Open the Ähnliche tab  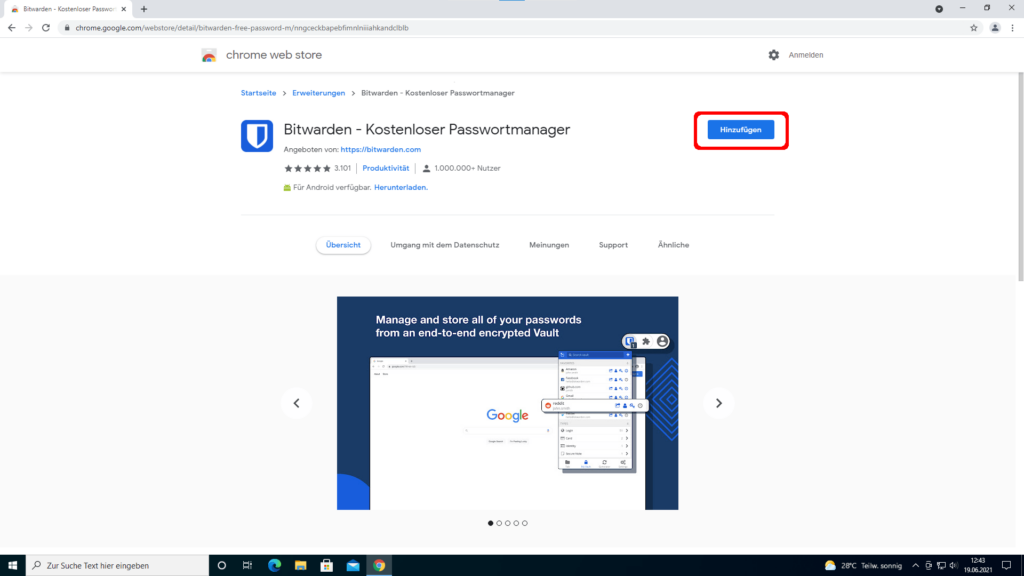[673, 245]
